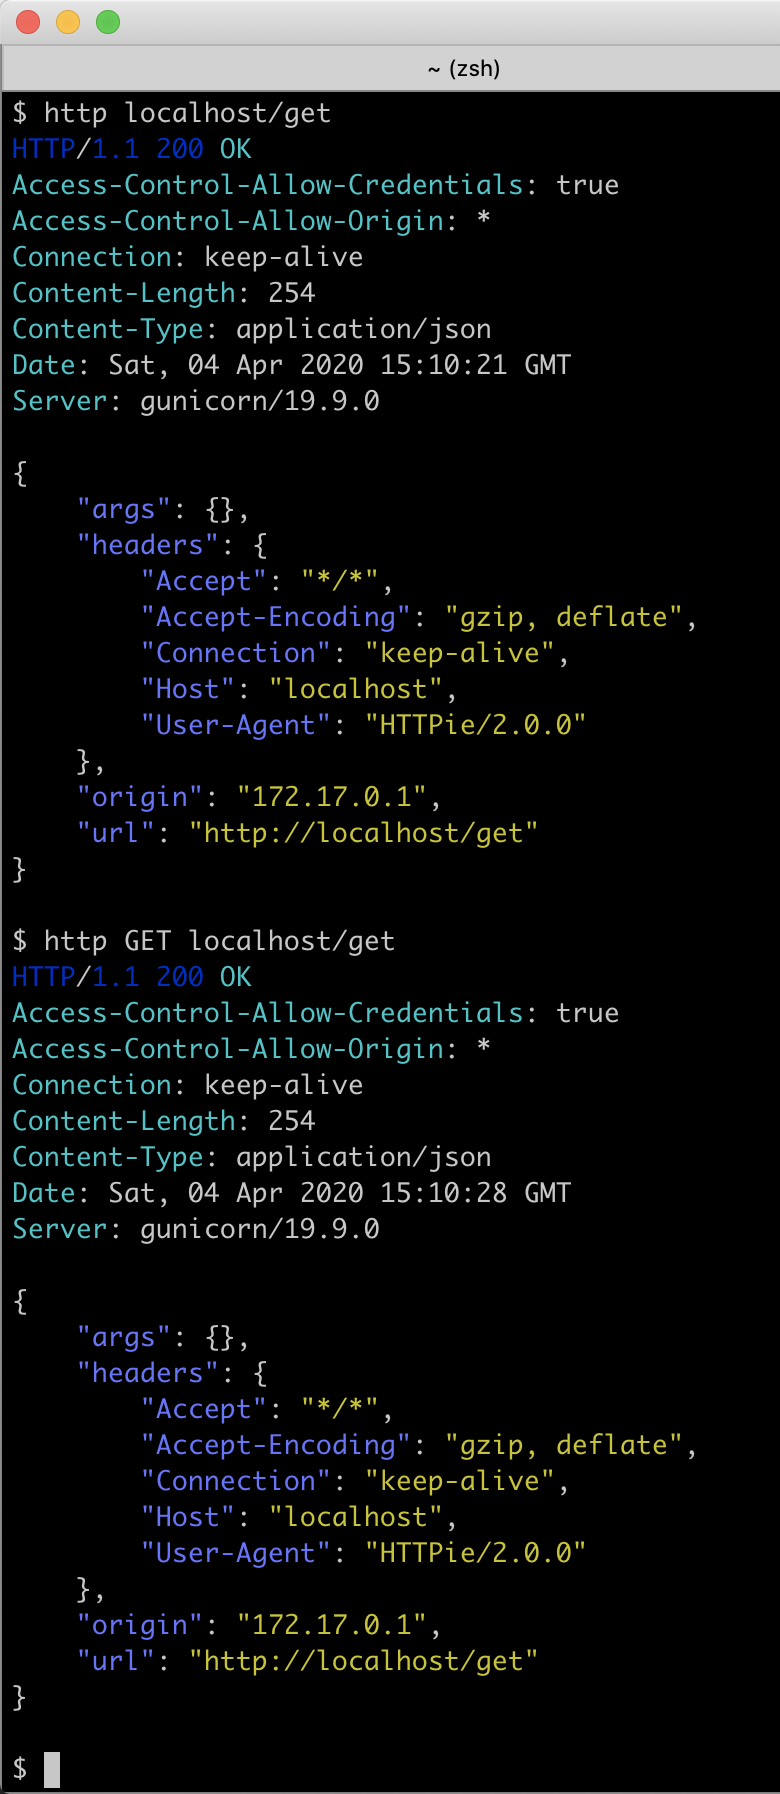This screenshot has height=1794, width=780.
Task: Click the second "HTTP/1.1 200 OK" status line
Action: (x=132, y=977)
